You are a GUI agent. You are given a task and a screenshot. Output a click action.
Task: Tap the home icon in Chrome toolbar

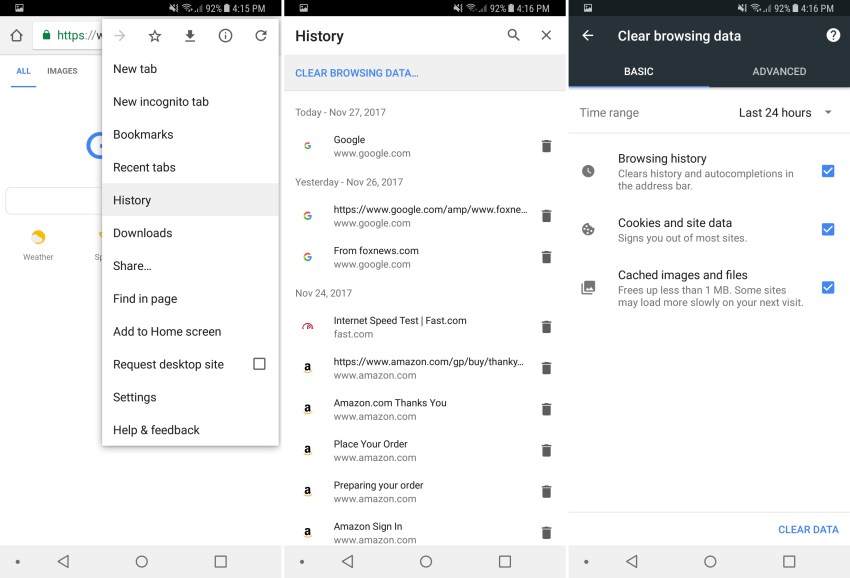coord(16,36)
